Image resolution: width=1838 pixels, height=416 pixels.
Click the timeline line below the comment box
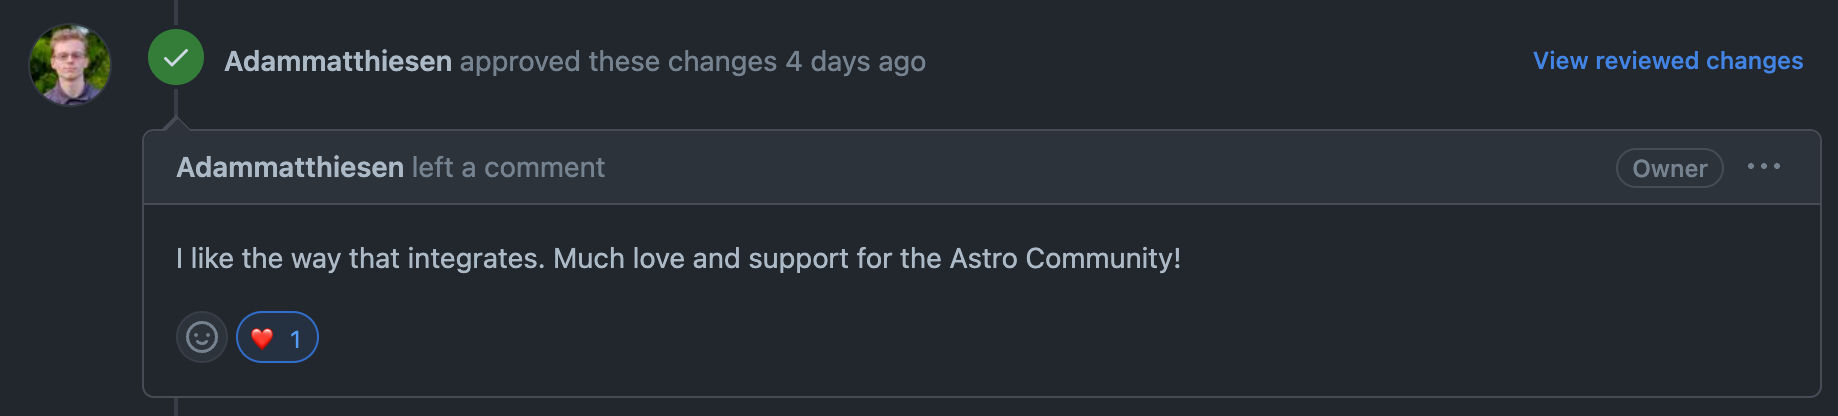click(x=176, y=406)
